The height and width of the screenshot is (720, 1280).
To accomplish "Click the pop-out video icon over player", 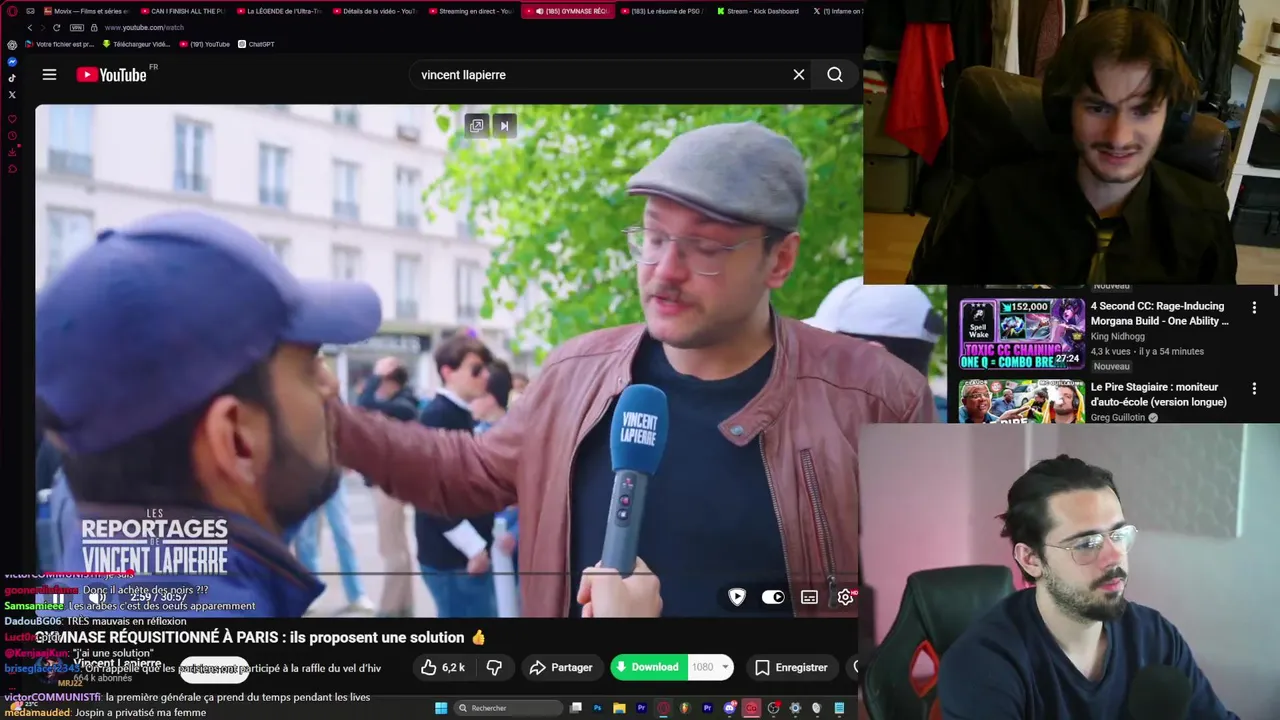I will click(477, 125).
